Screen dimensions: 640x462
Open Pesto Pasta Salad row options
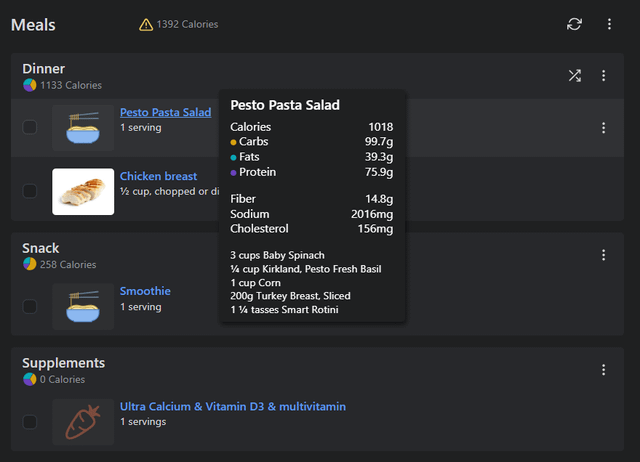coord(603,128)
